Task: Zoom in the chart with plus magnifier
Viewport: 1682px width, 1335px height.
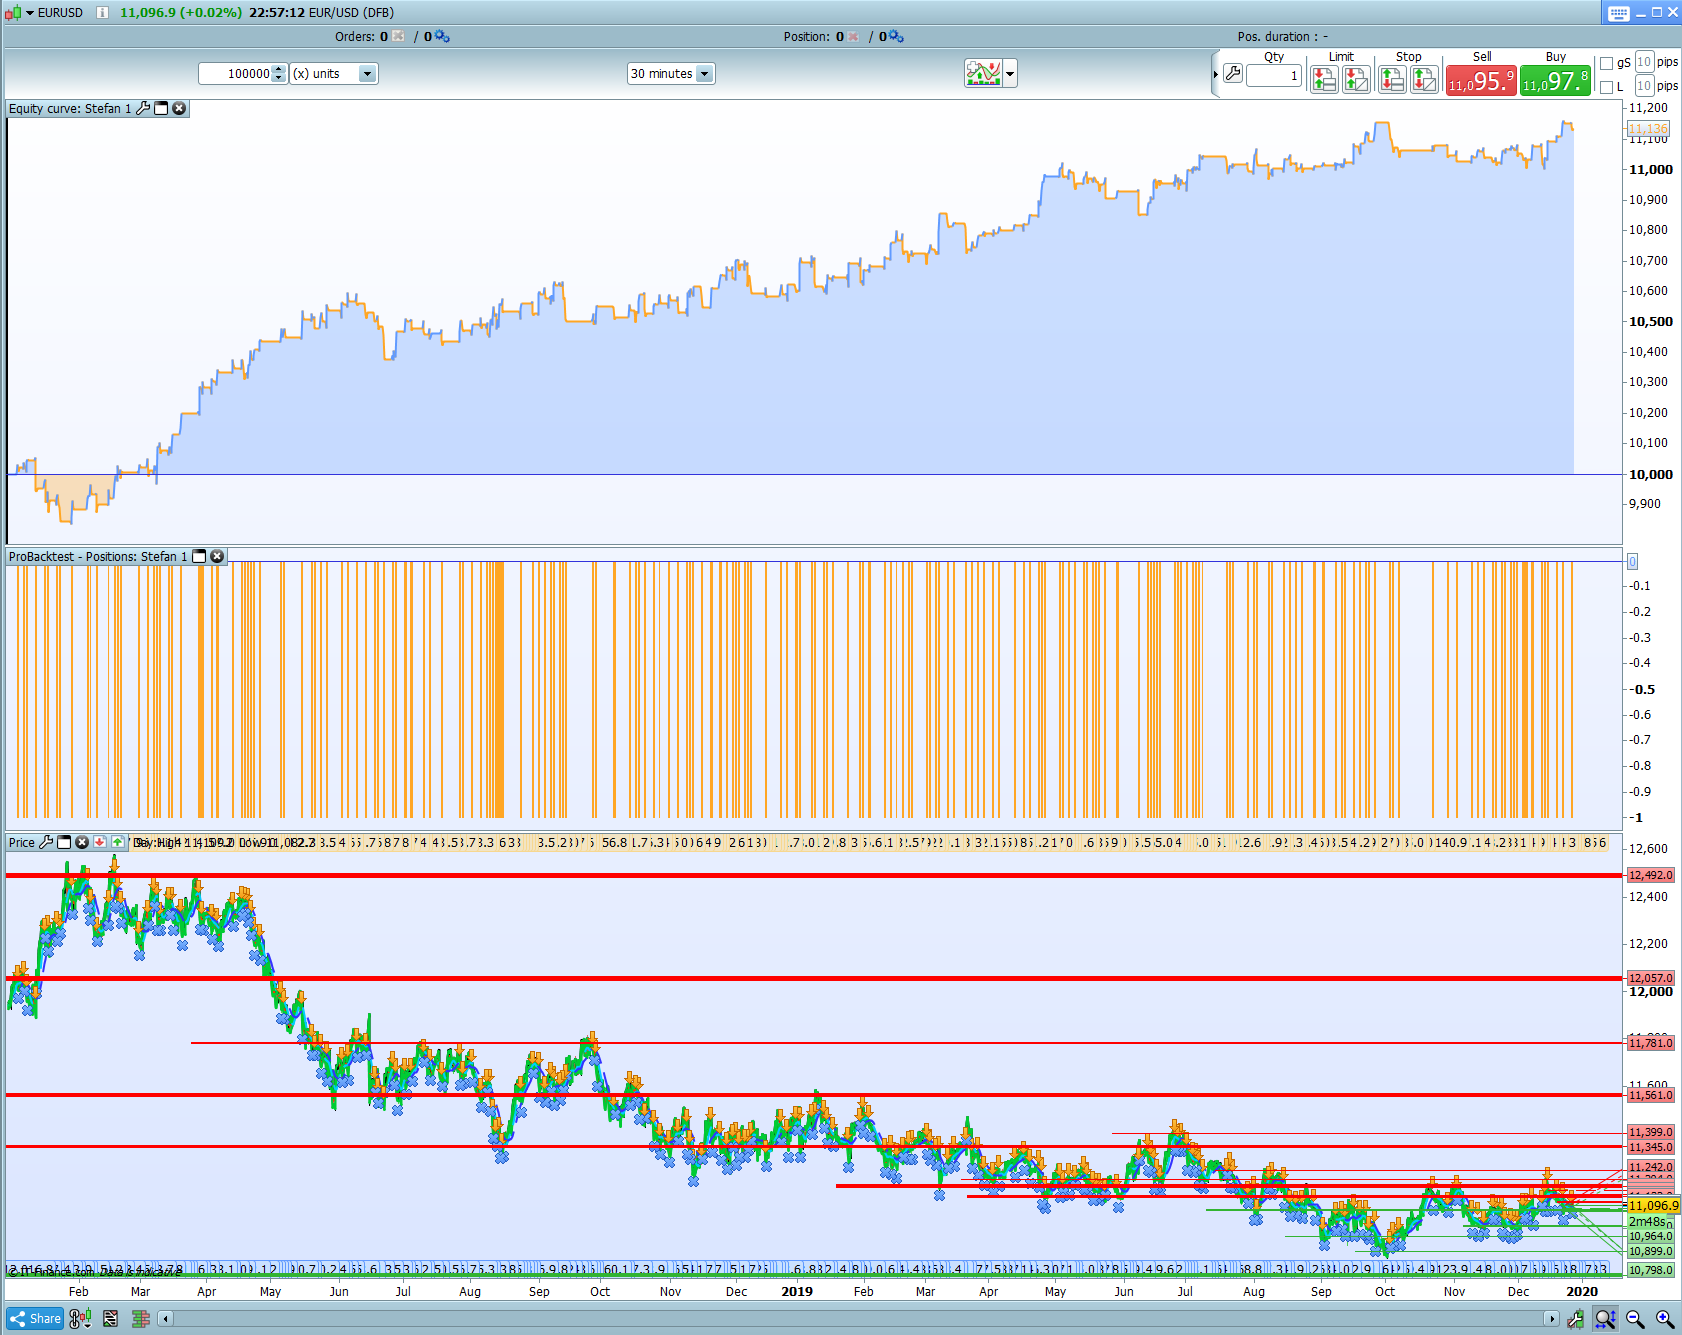Action: point(1665,1319)
